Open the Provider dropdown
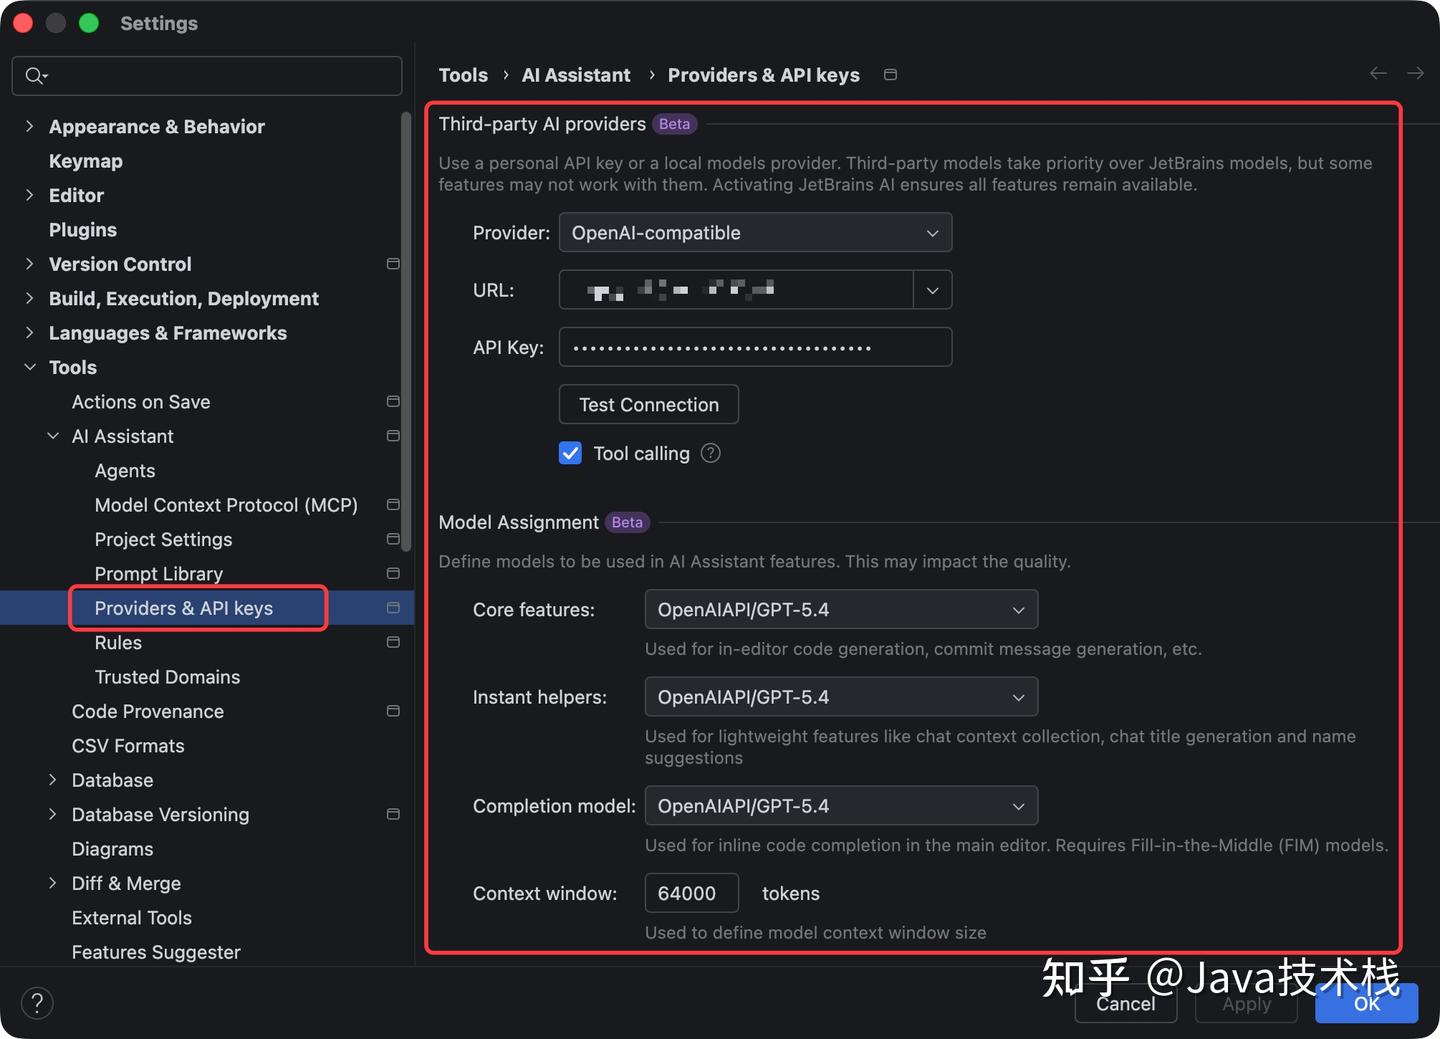Image resolution: width=1440 pixels, height=1039 pixels. (x=755, y=233)
